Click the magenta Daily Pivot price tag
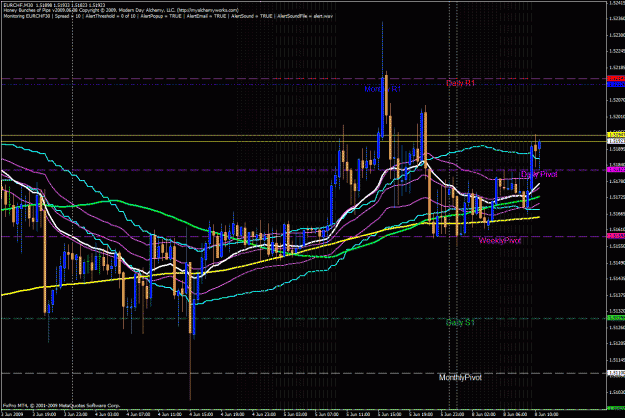This screenshot has width=625, height=418. point(615,170)
